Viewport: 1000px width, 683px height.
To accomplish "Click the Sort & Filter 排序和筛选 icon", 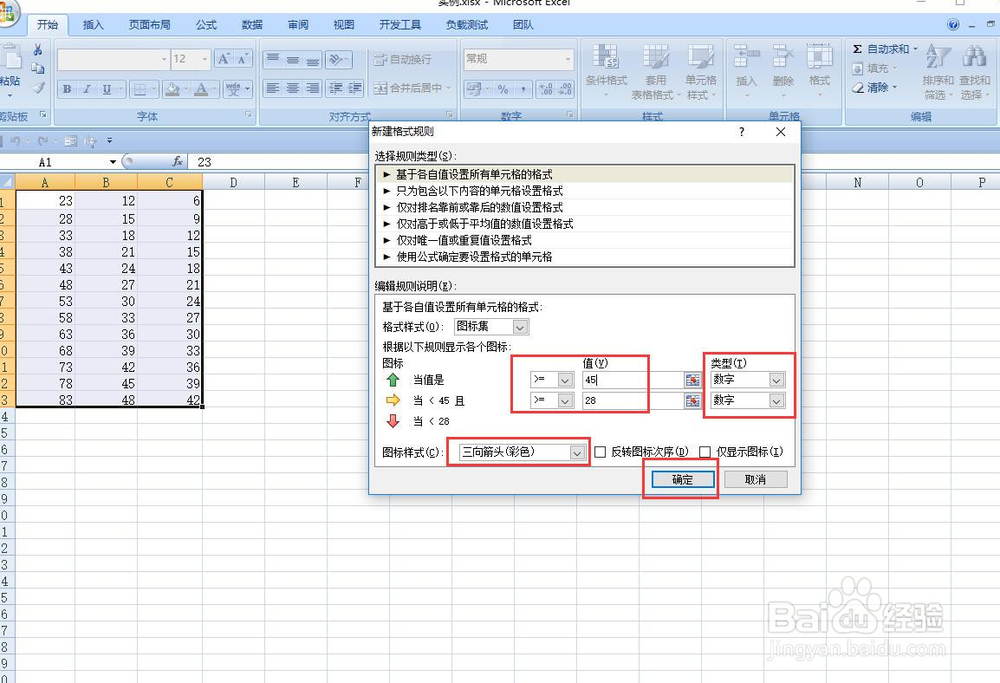I will (x=938, y=71).
